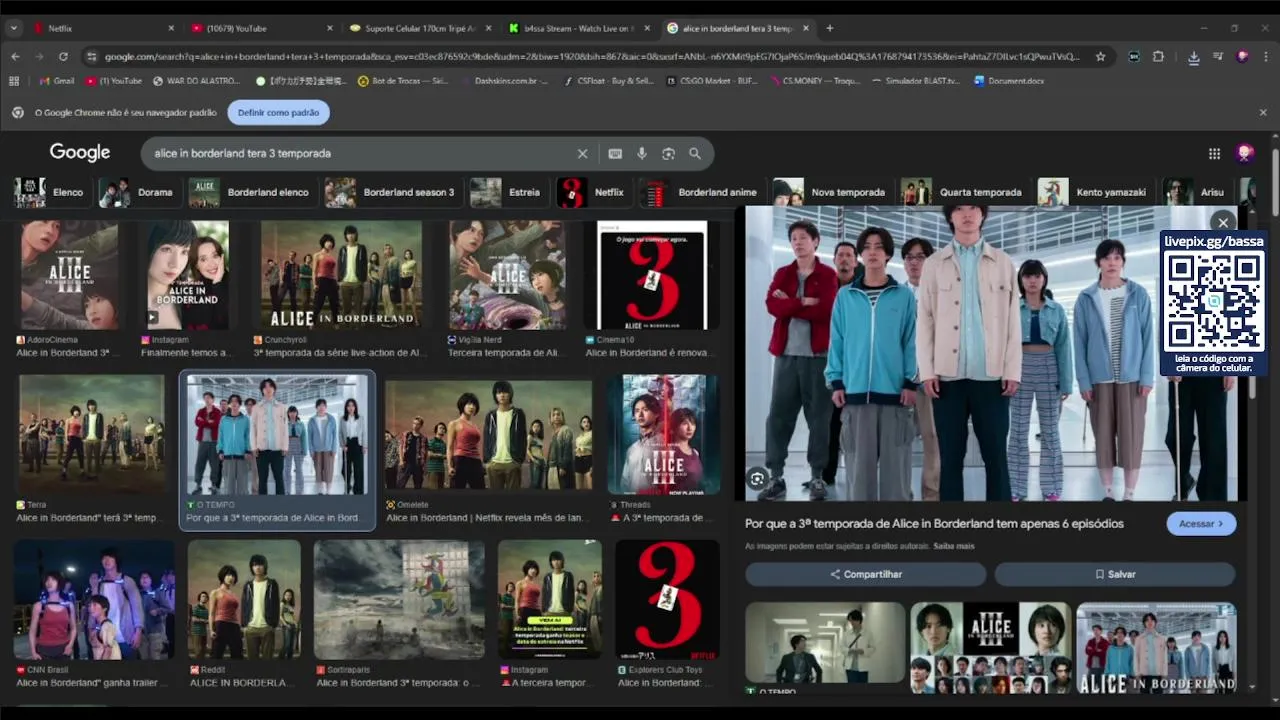Image resolution: width=1280 pixels, height=720 pixels.
Task: Switch to Suporte Celular 170cm Tripé tab
Action: pyautogui.click(x=421, y=28)
